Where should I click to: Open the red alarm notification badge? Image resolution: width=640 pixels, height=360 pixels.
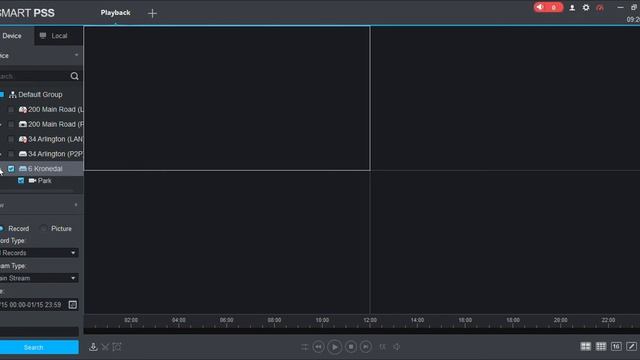point(548,7)
